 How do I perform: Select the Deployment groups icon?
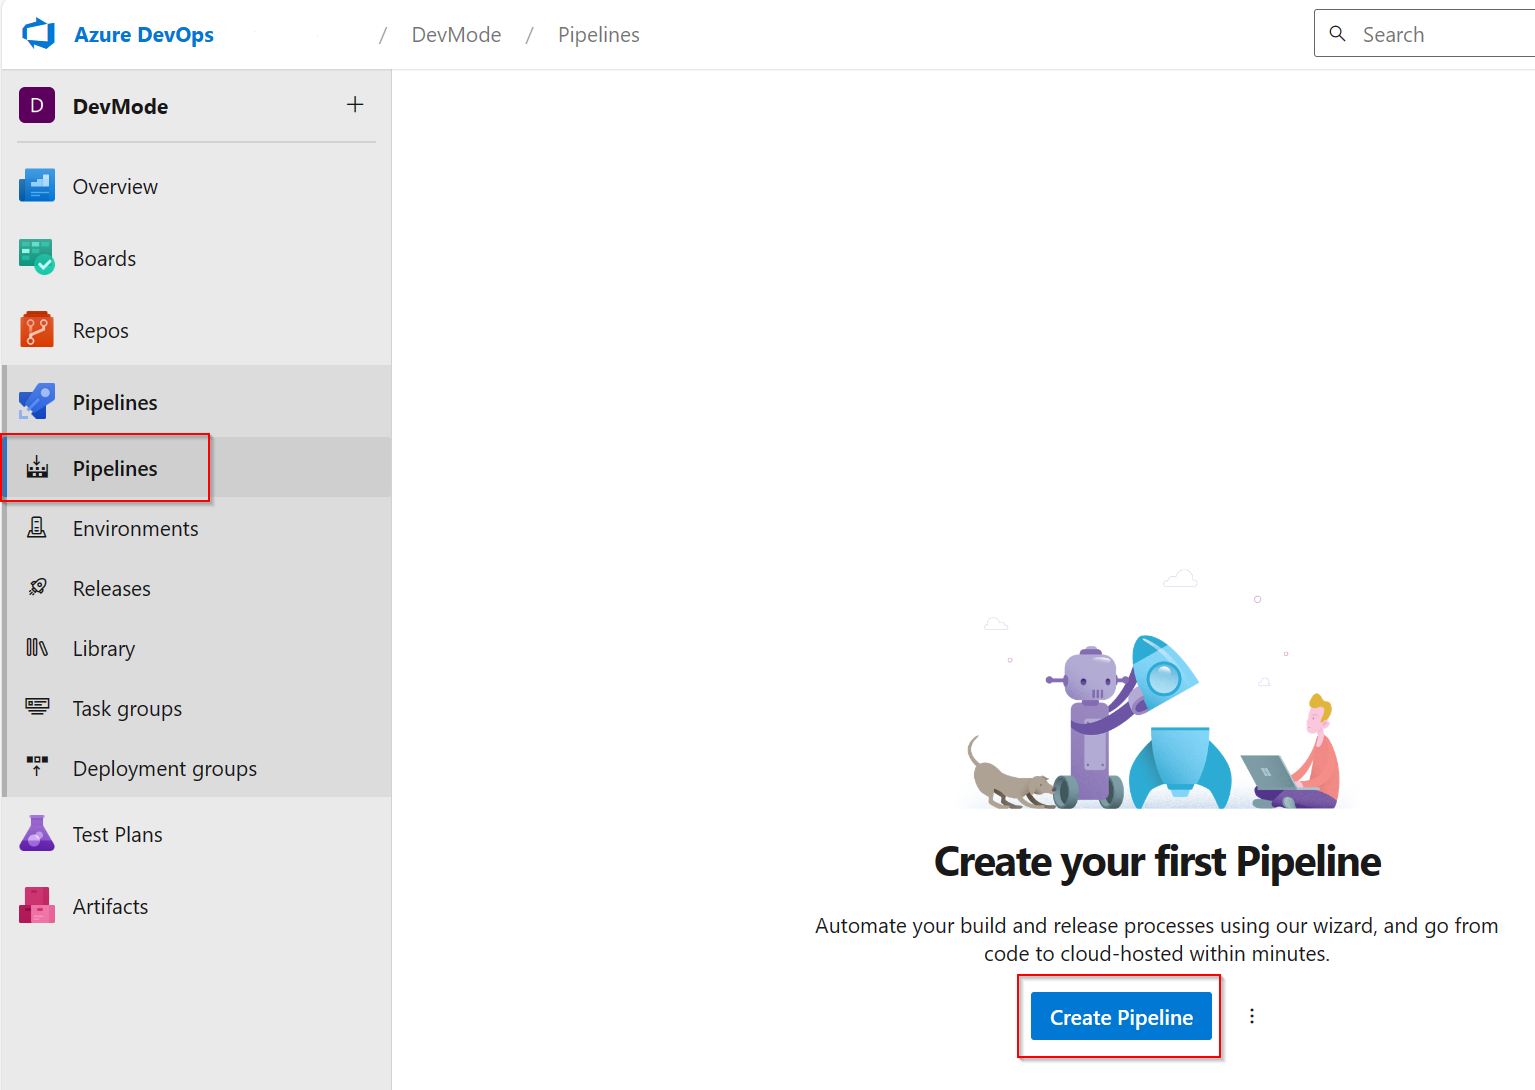(36, 768)
